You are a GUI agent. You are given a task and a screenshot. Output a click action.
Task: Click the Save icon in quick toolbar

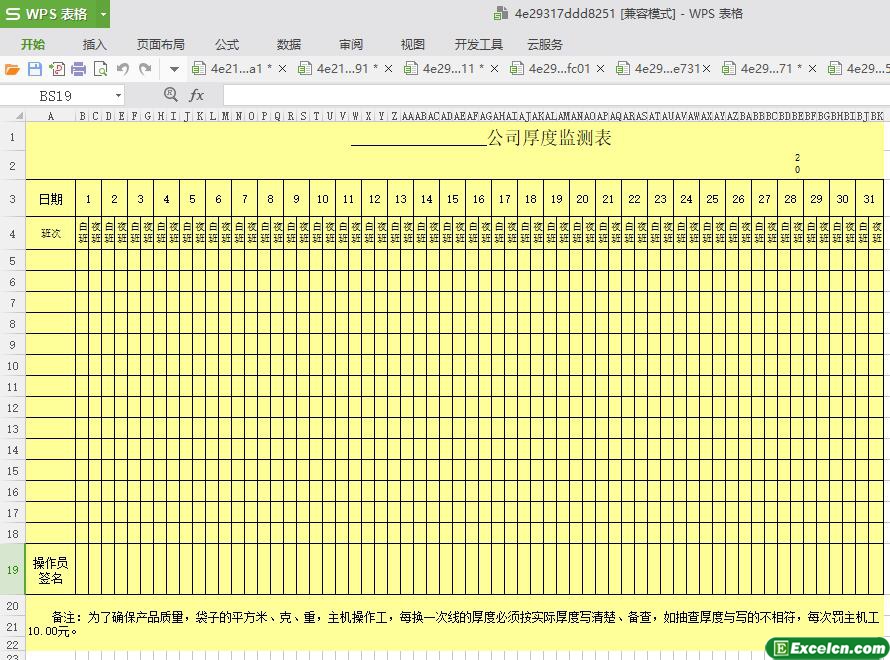coord(35,69)
